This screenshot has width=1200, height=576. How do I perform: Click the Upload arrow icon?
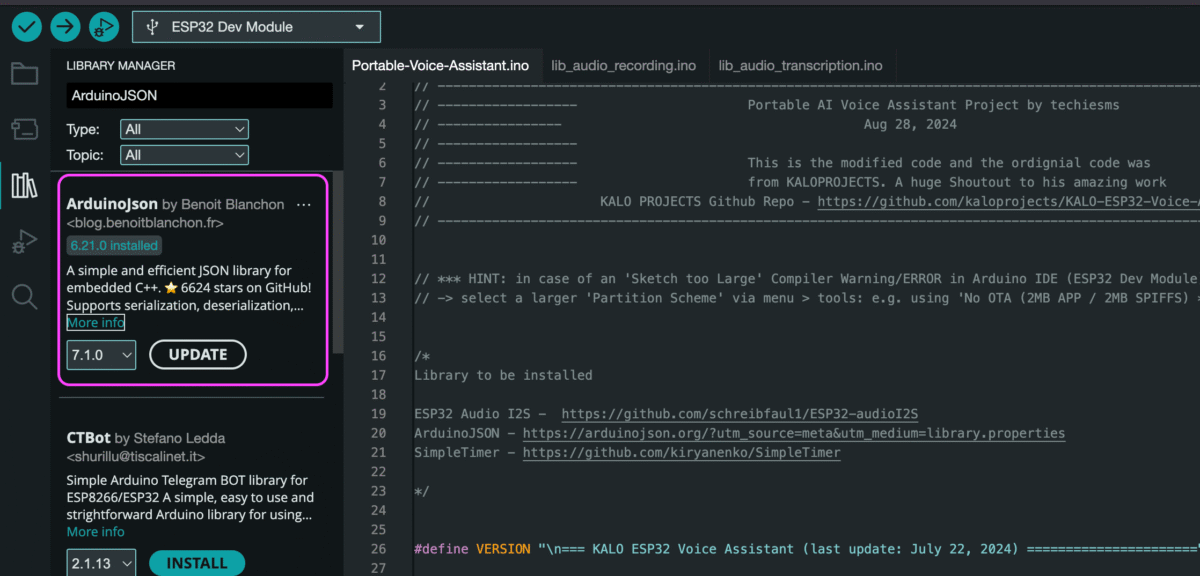[64, 26]
